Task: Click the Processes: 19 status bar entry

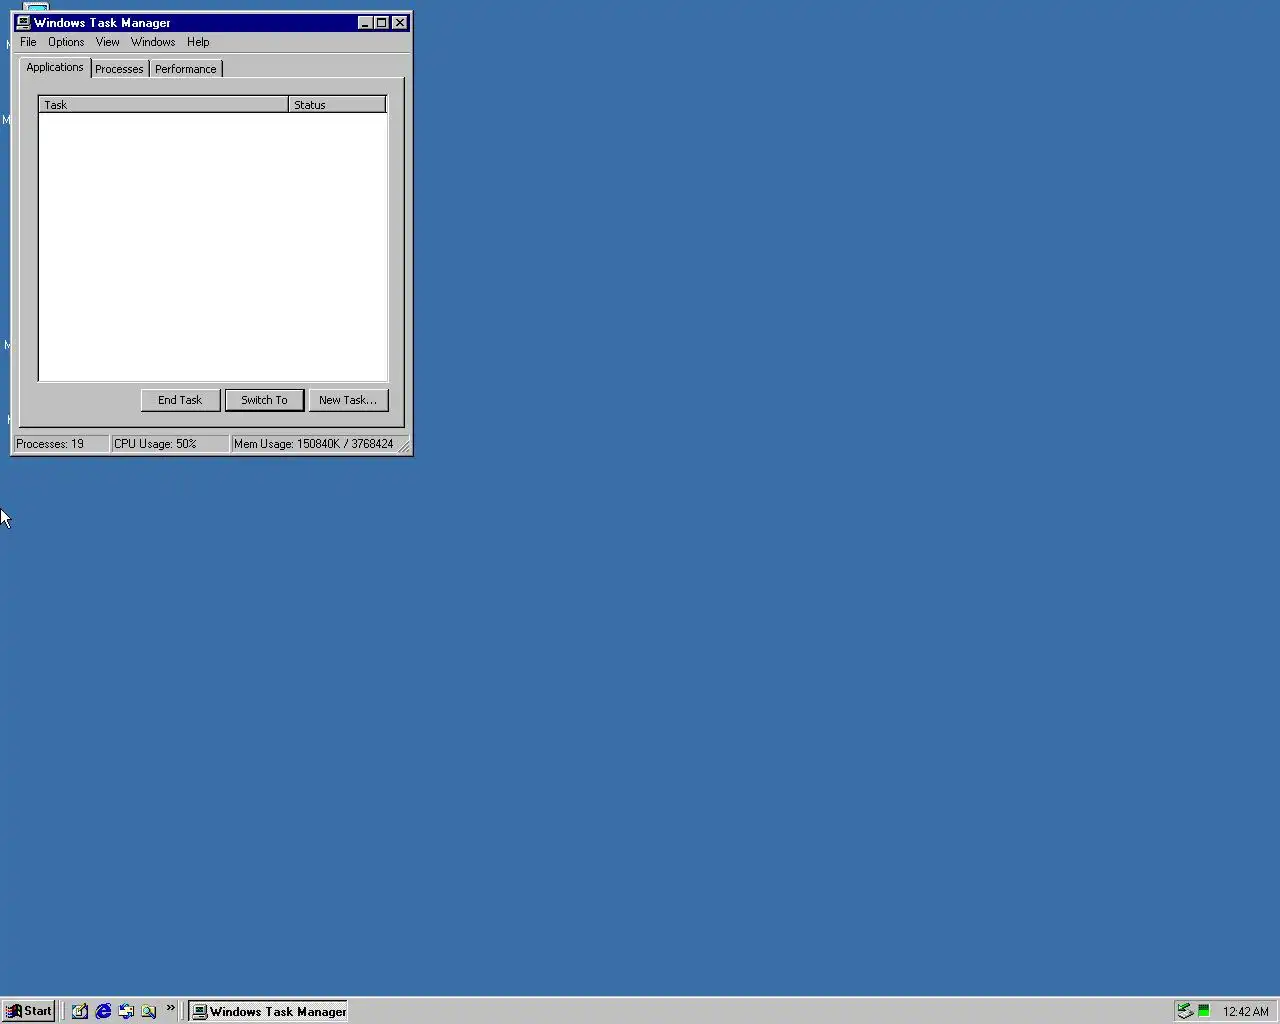Action: point(60,444)
